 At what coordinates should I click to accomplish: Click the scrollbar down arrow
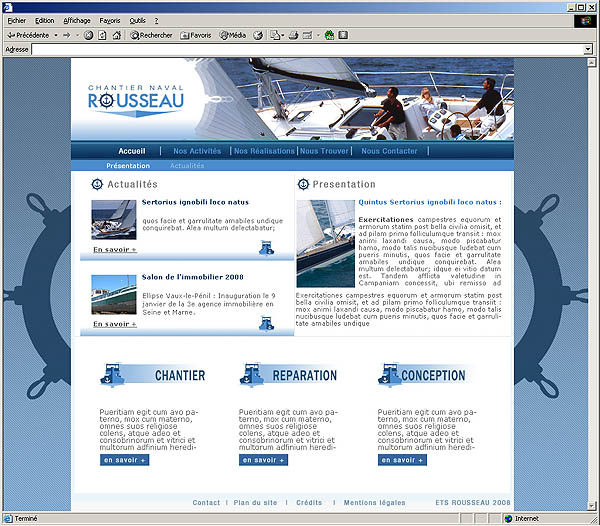pos(592,506)
